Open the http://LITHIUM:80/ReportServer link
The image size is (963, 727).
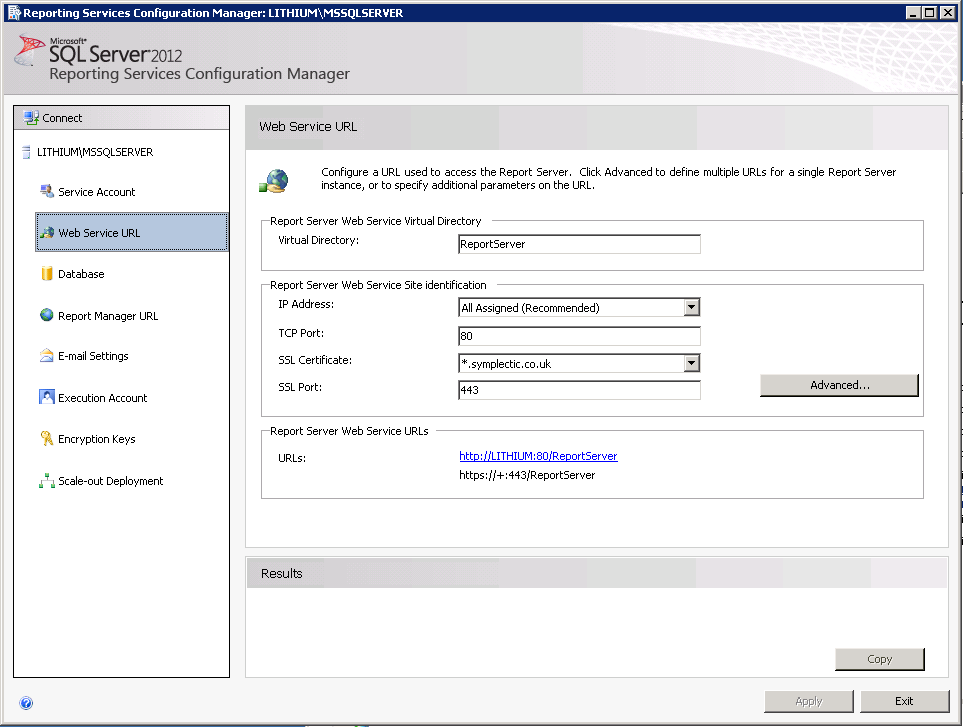point(538,456)
